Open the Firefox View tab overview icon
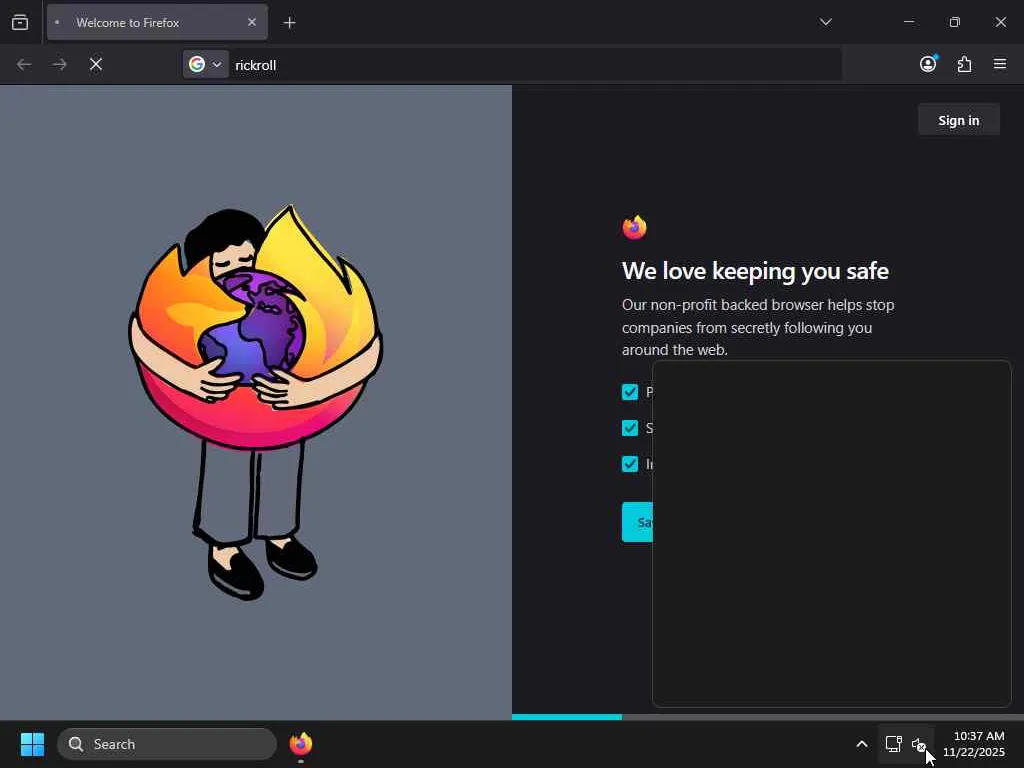 (20, 22)
